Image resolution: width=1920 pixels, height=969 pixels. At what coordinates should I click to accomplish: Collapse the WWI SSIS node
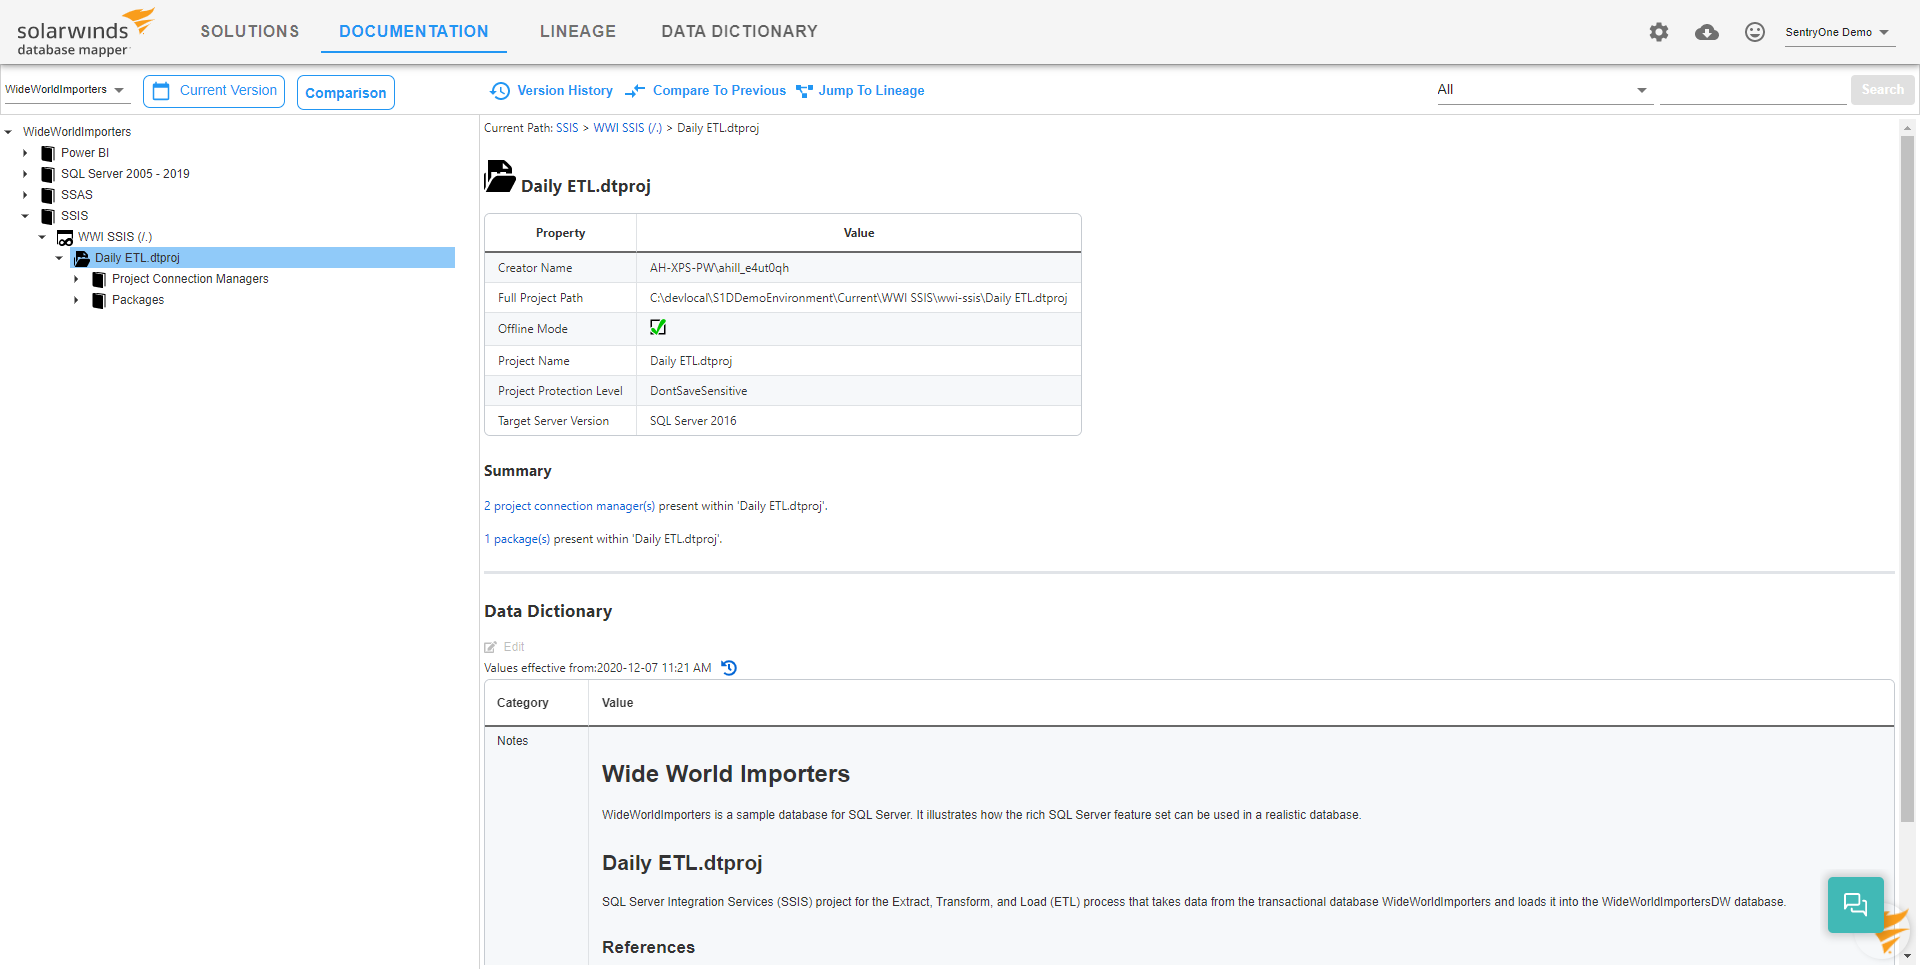[42, 237]
